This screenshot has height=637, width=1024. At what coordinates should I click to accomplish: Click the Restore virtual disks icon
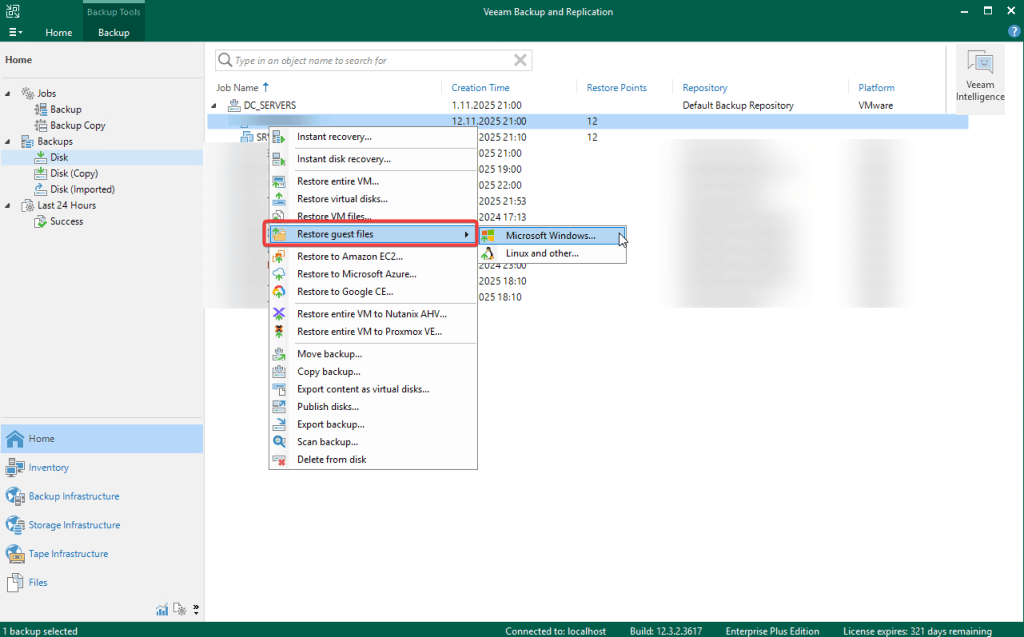tap(279, 199)
